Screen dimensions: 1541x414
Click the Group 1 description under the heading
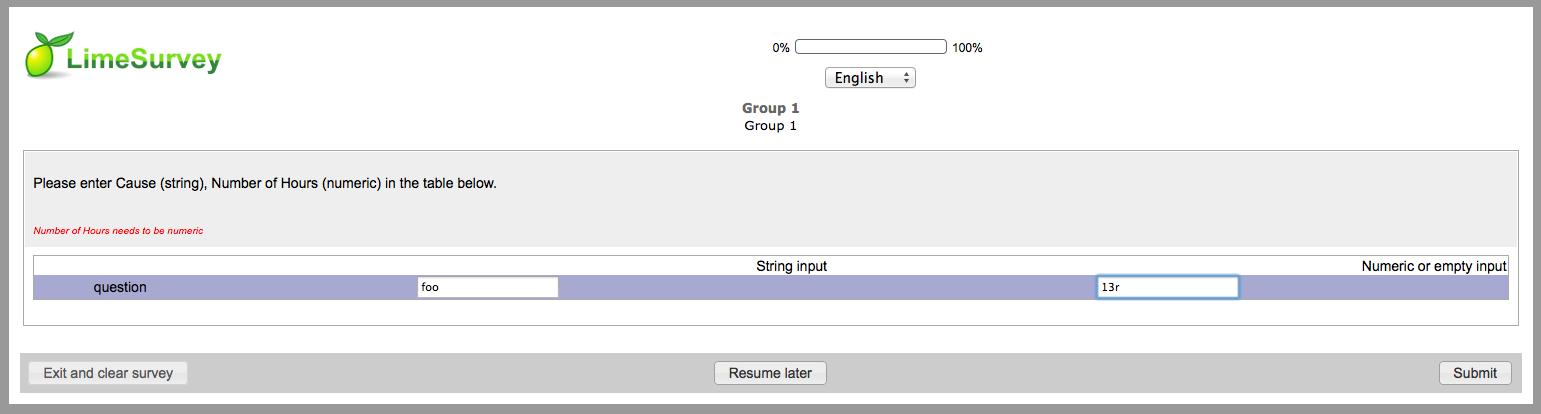click(x=770, y=126)
